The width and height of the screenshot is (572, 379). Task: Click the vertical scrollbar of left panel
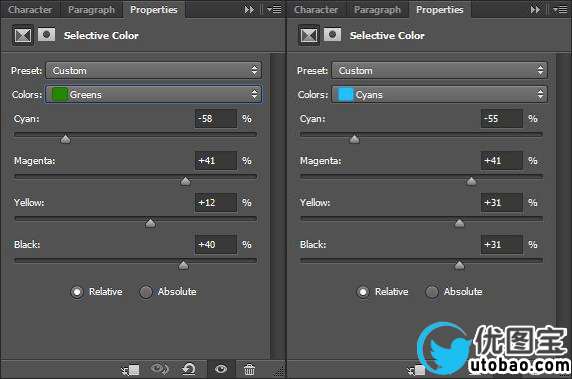[x=278, y=206]
